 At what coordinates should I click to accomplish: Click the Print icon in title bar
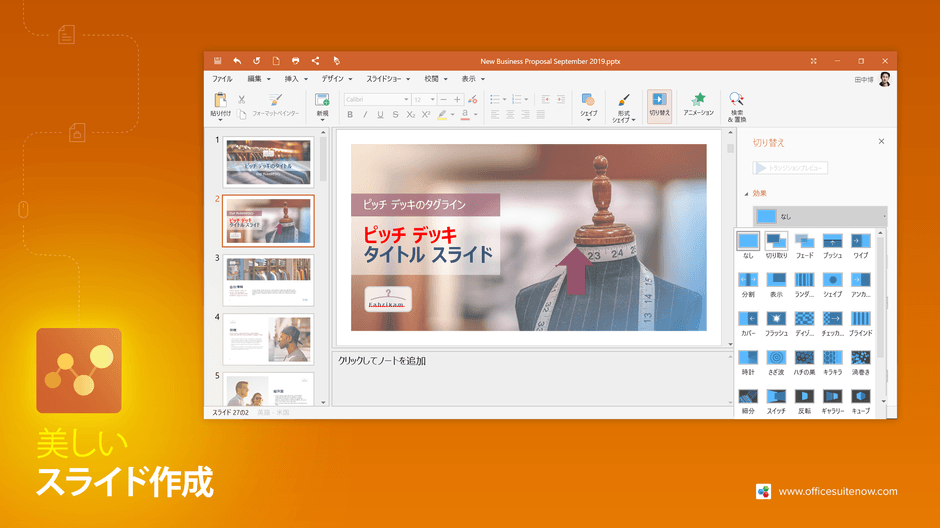(296, 61)
